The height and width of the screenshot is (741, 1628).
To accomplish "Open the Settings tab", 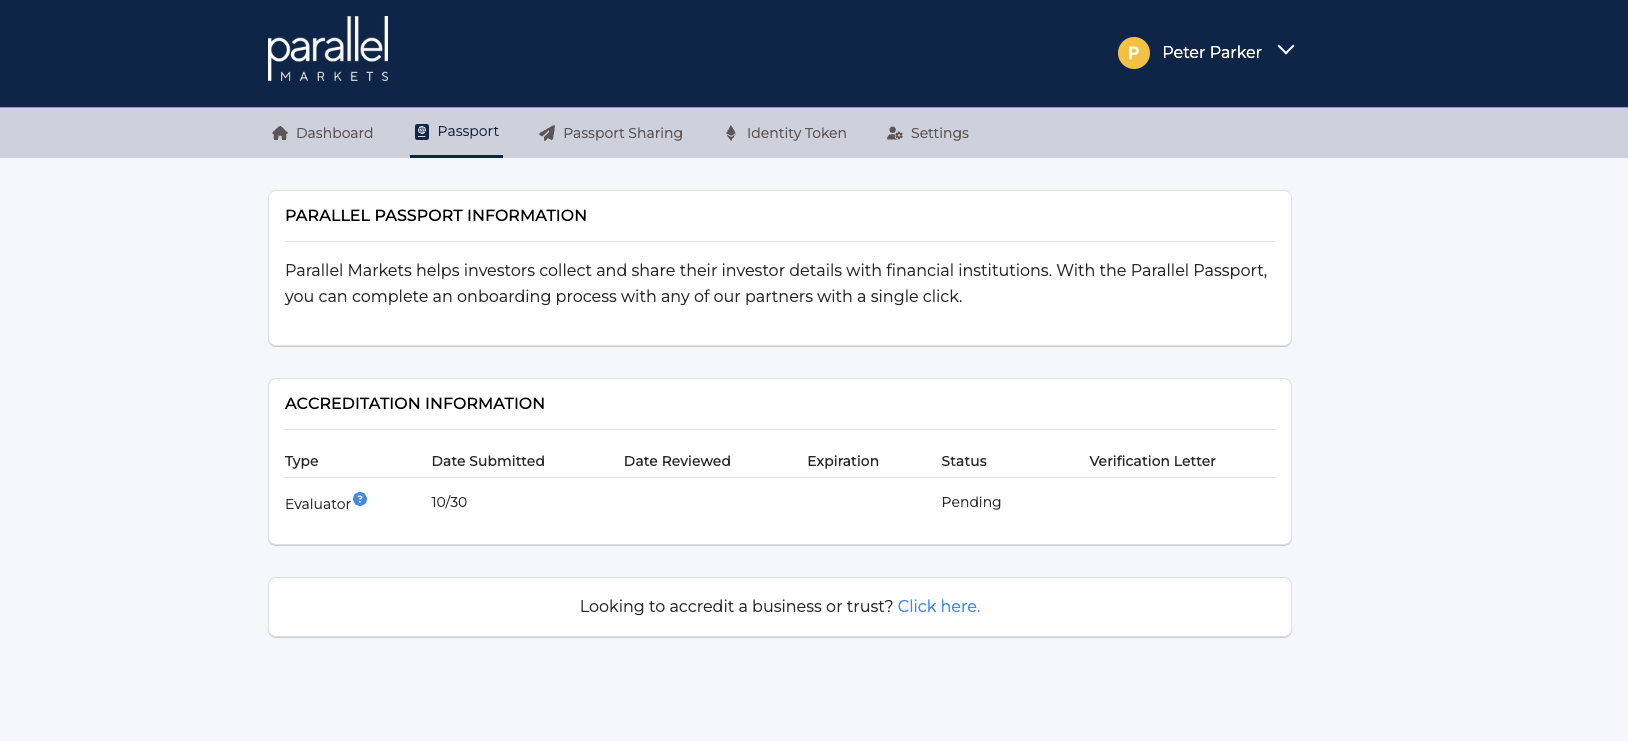I will (928, 133).
